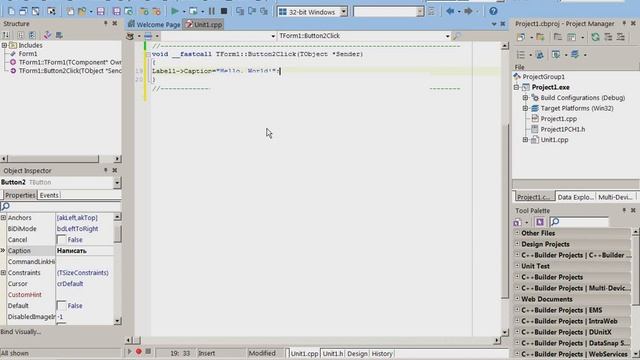The image size is (640, 360).
Task: Click the Save All toolbar icon
Action: click(117, 11)
